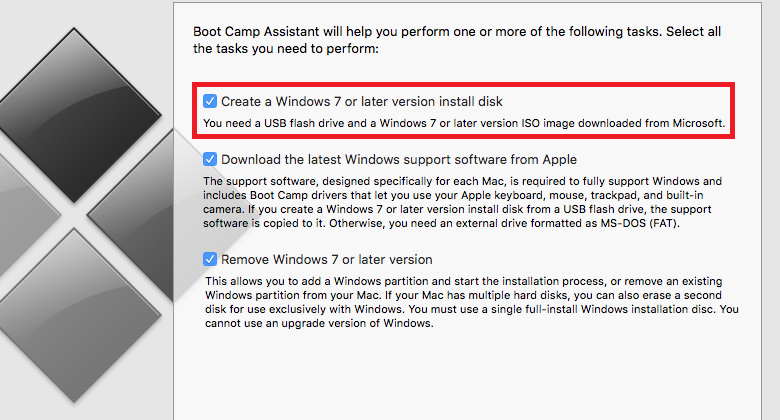This screenshot has width=780, height=420.
Task: Uncheck the Create Windows install disk checkbox
Action: 210,101
